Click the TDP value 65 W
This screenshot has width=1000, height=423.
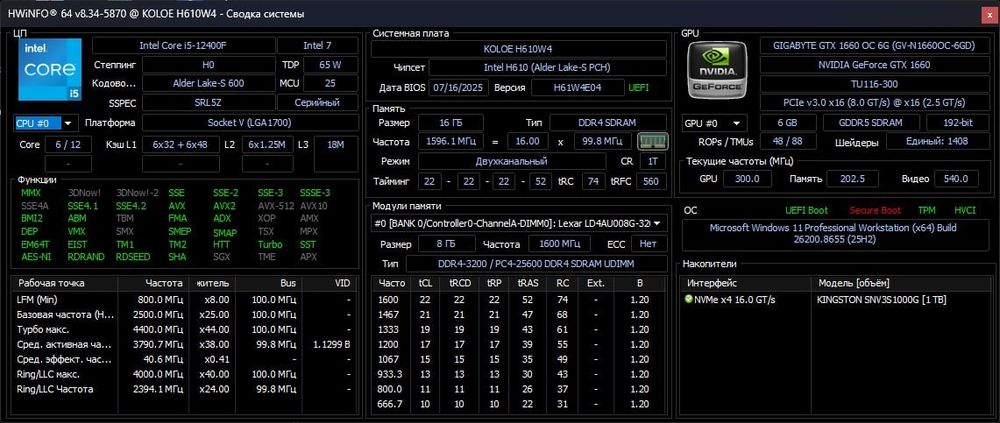(x=330, y=64)
